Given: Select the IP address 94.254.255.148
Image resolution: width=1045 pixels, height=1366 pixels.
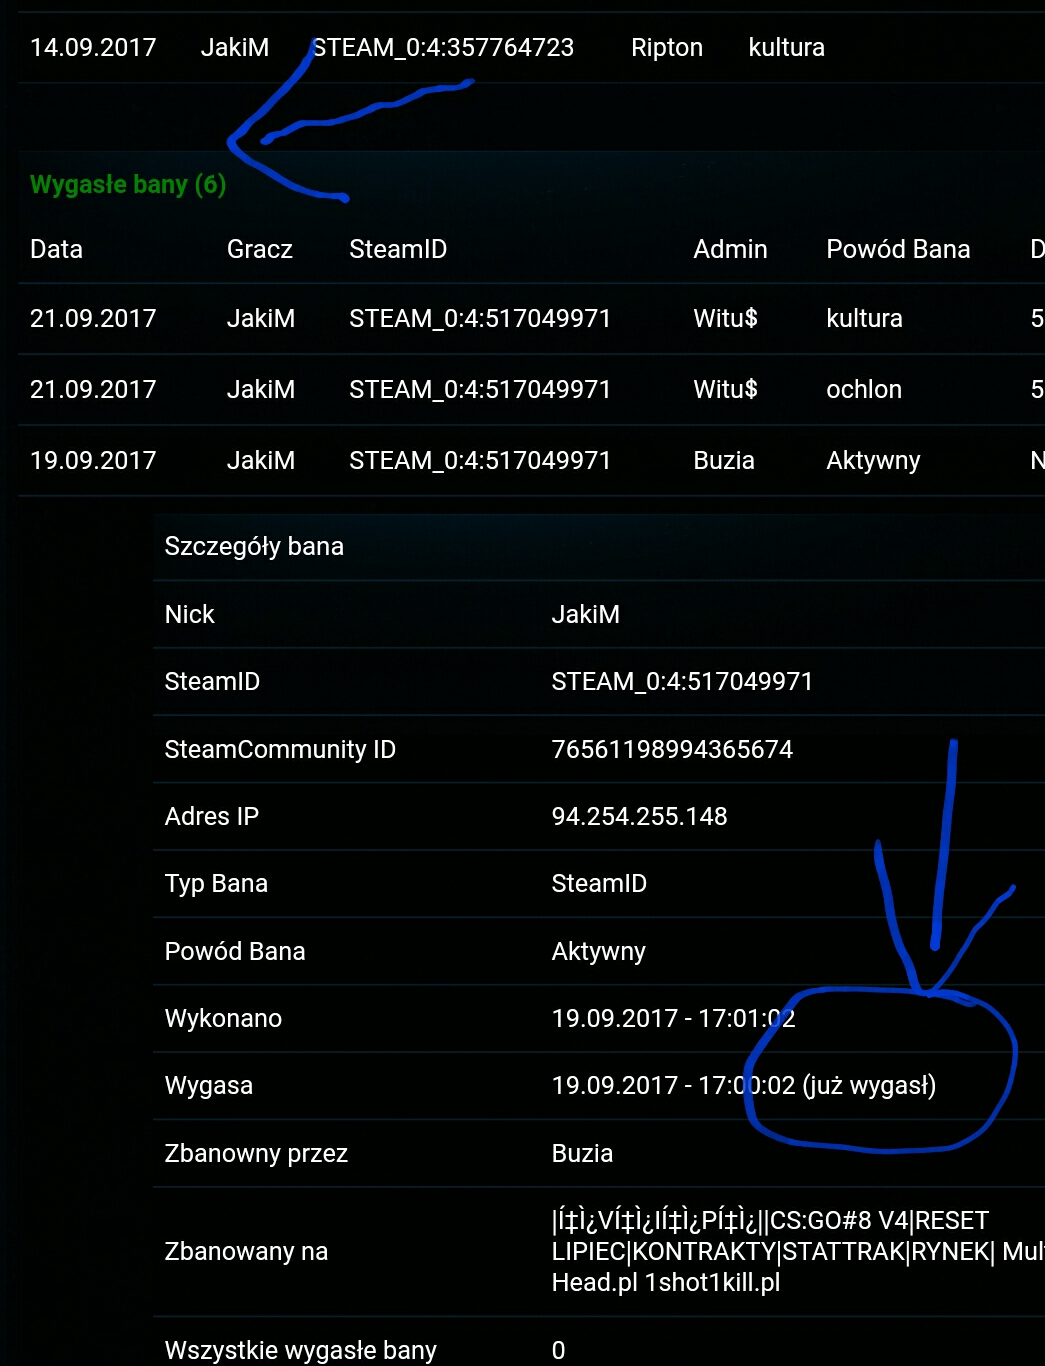Looking at the screenshot, I should 639,817.
